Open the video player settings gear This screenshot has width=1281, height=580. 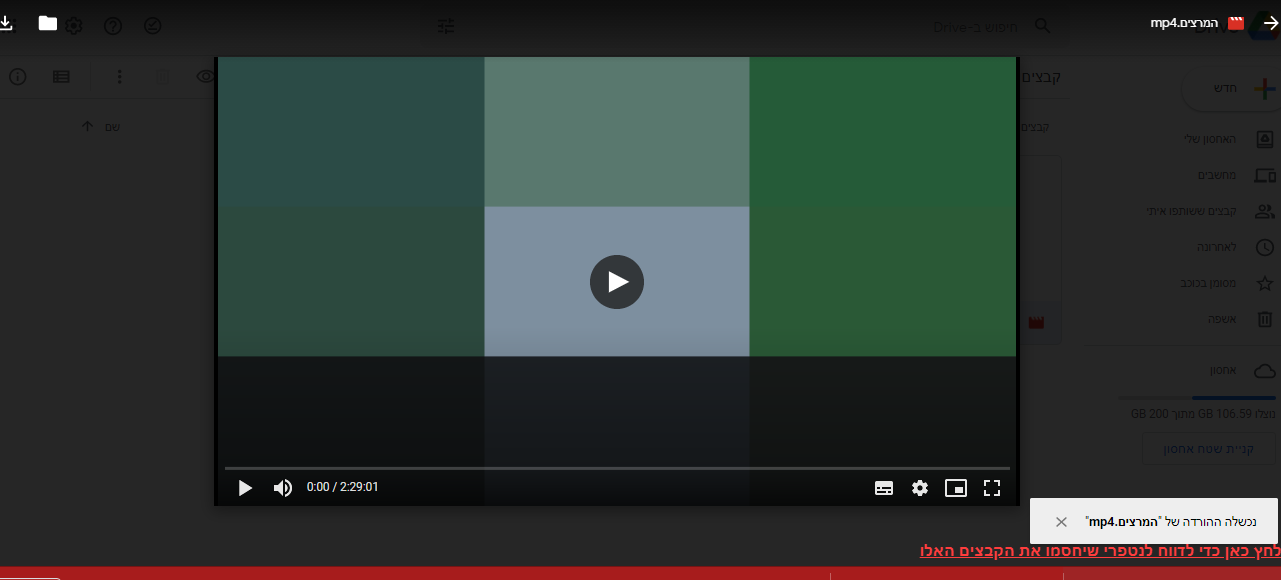(920, 488)
